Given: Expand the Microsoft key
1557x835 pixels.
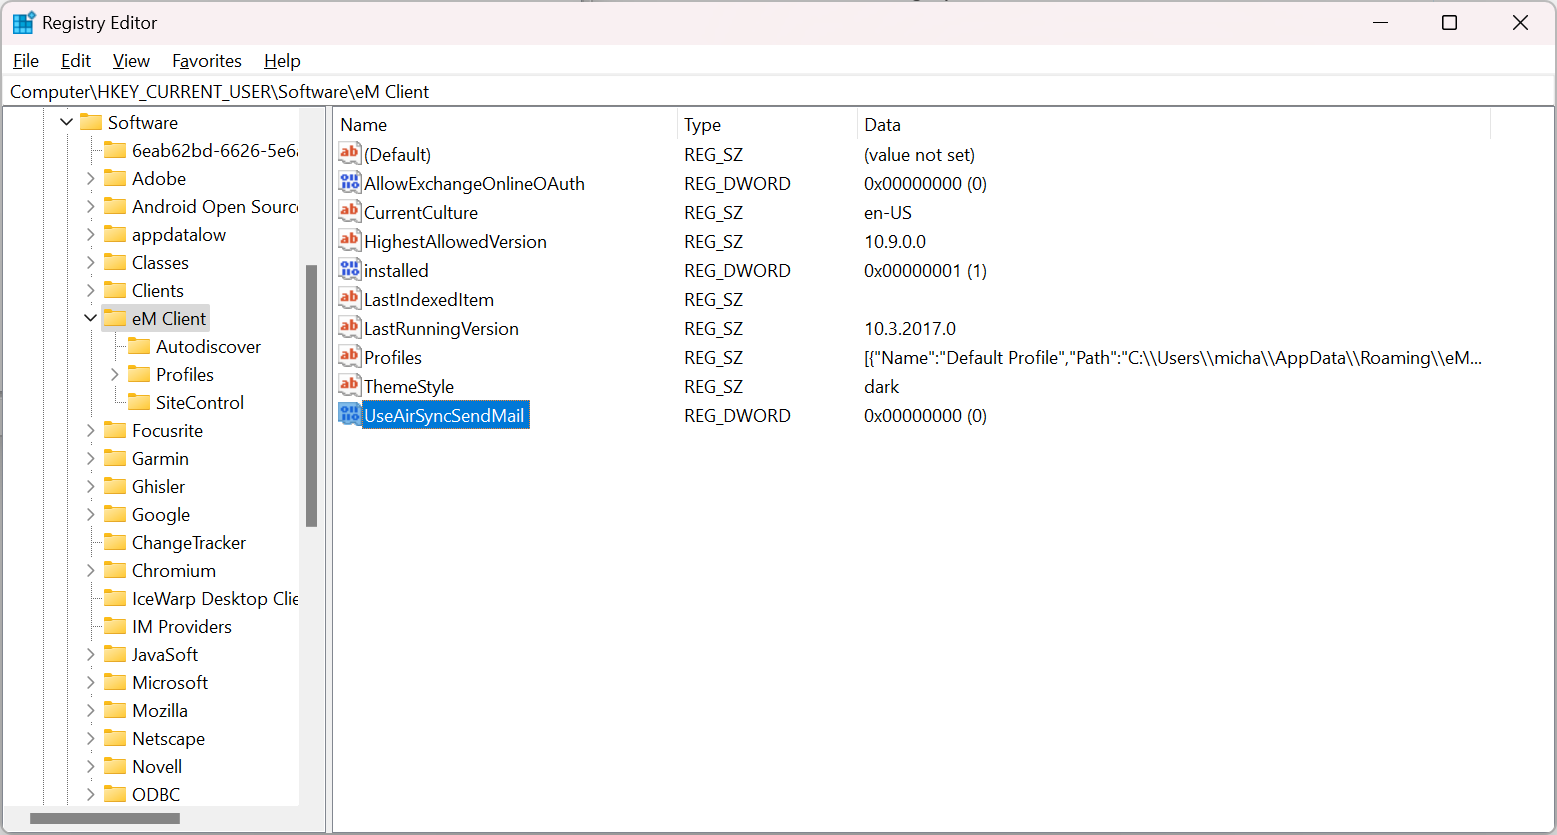Looking at the screenshot, I should click(91, 682).
